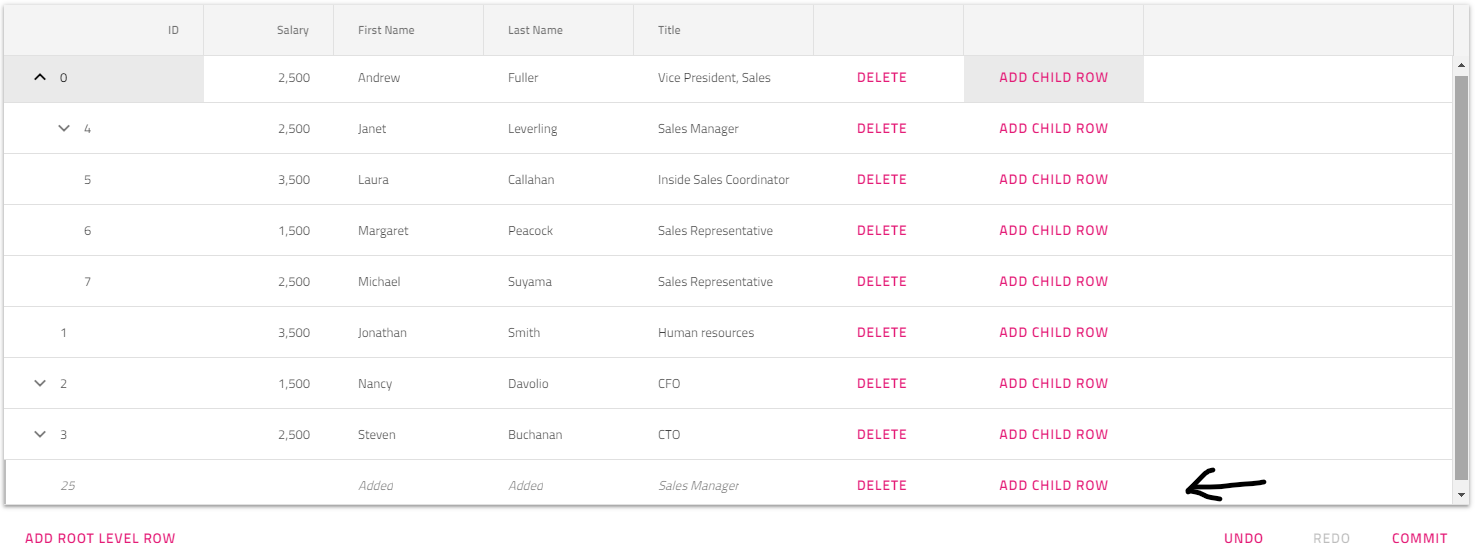Select the Michael Suyama title cell
1477x553 pixels.
pos(715,282)
